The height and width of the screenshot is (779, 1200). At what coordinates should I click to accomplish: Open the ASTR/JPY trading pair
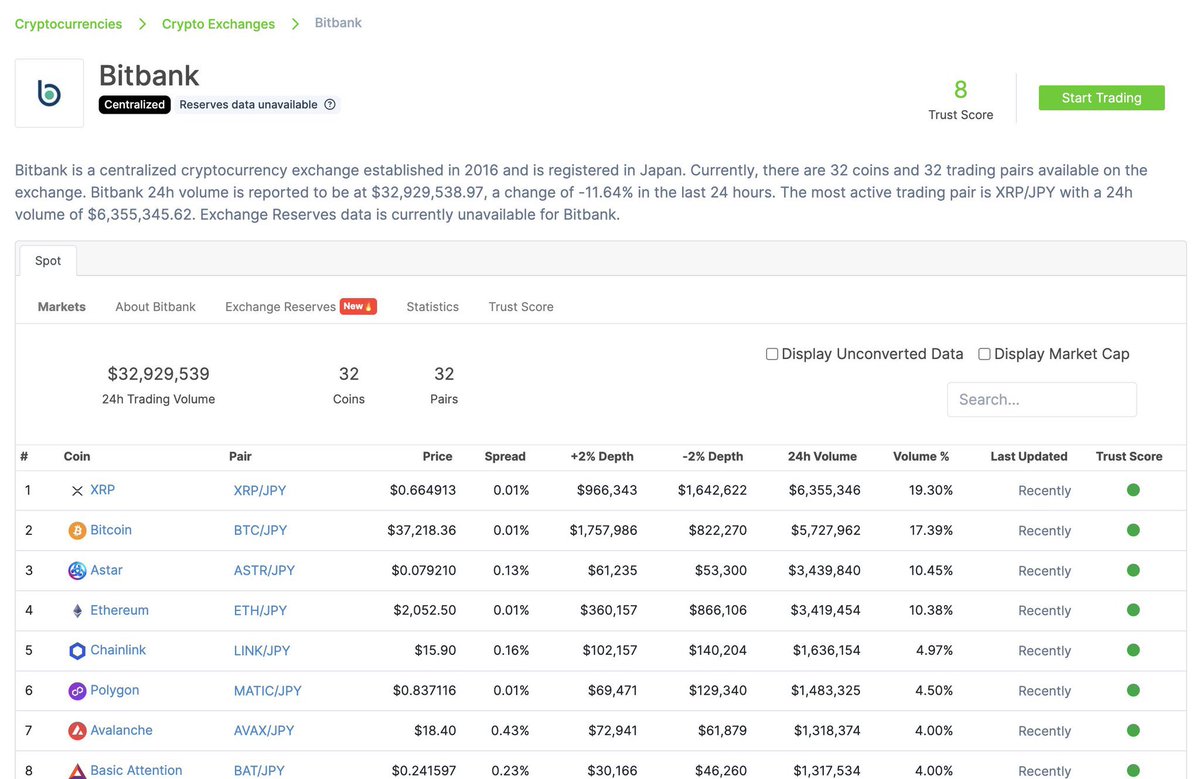pyautogui.click(x=264, y=571)
